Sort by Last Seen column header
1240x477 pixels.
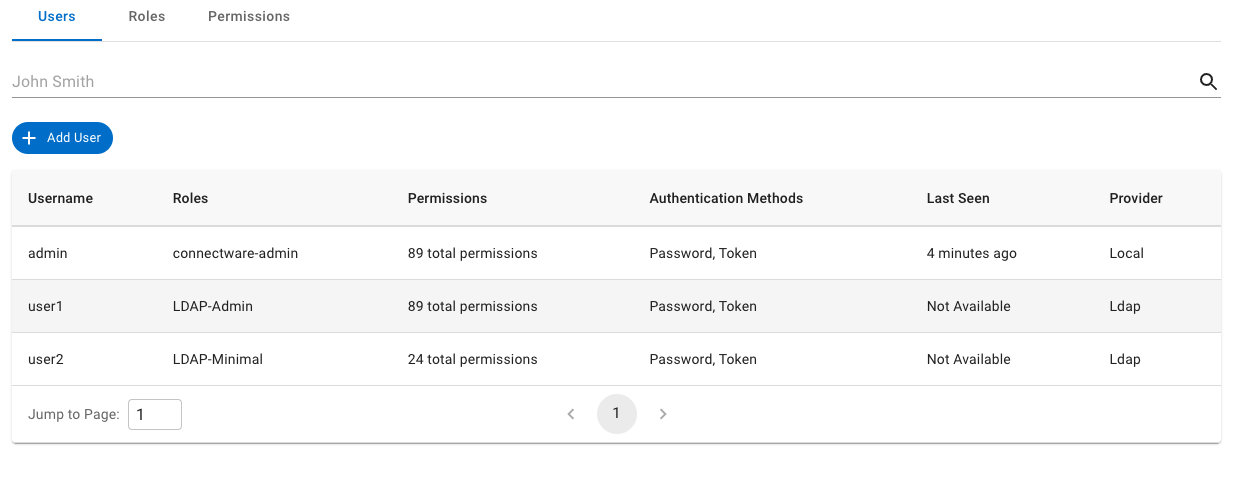[958, 198]
